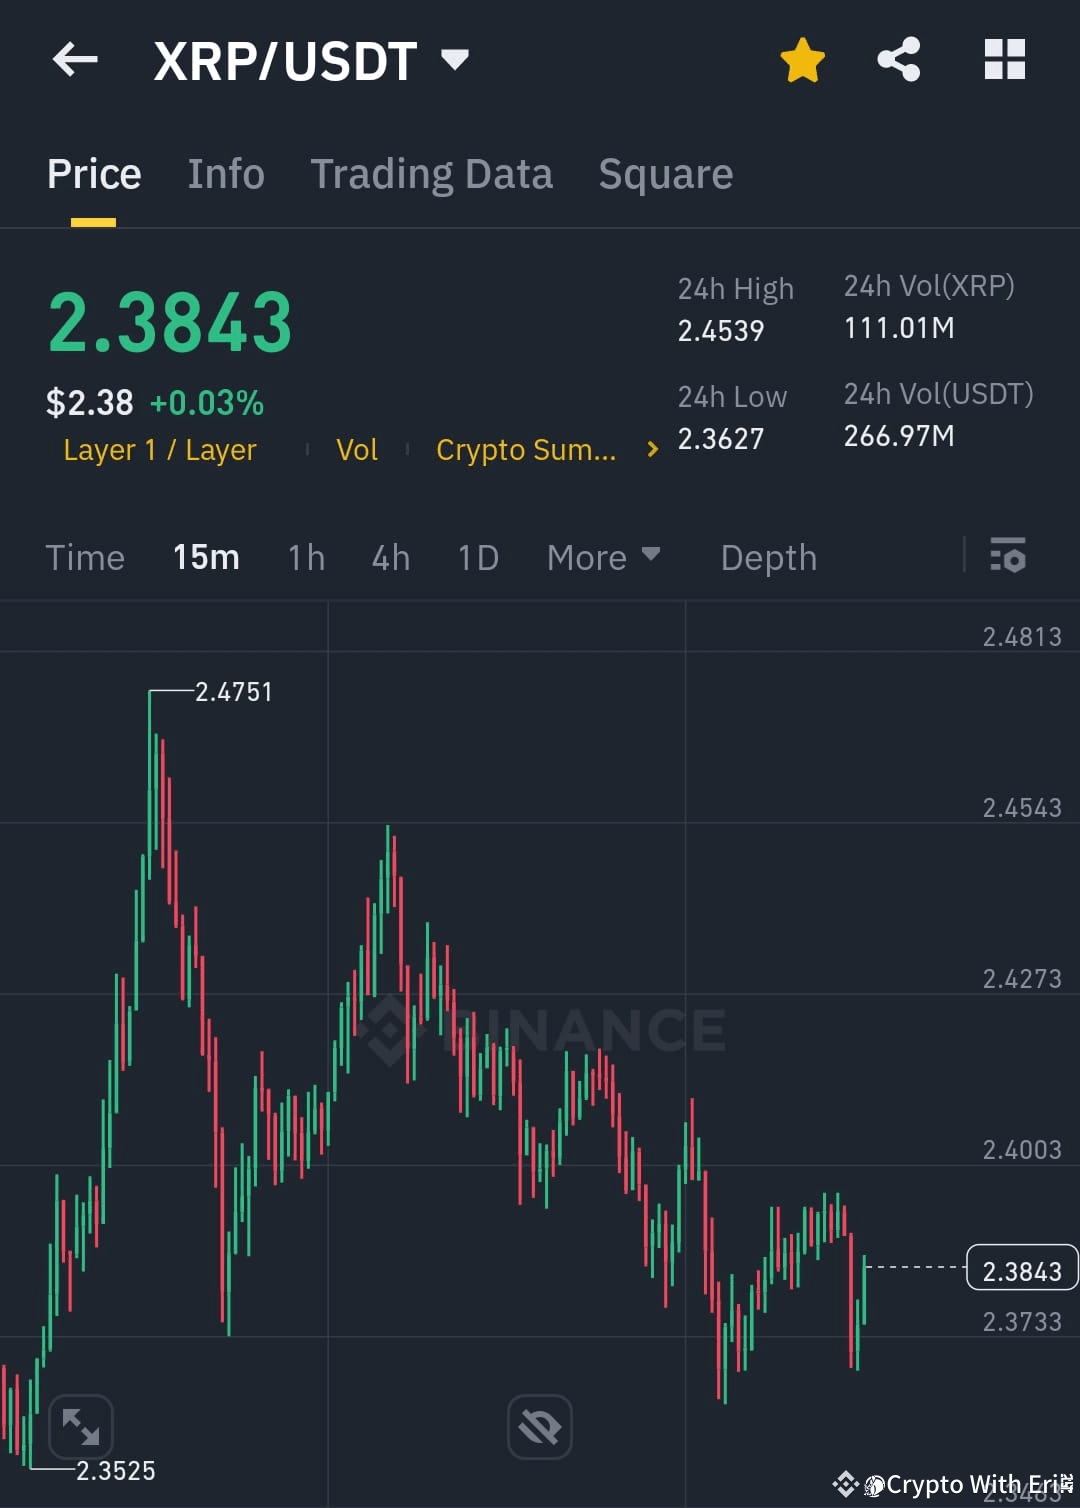The height and width of the screenshot is (1508, 1080).
Task: Open the grid layout icon top right
Action: click(1004, 60)
